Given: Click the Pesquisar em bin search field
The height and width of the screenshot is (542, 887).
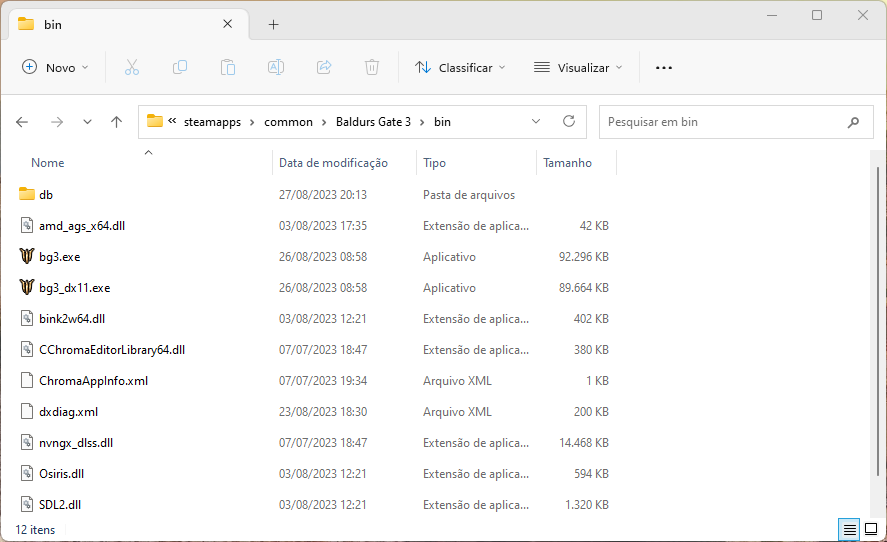Looking at the screenshot, I should tap(724, 122).
